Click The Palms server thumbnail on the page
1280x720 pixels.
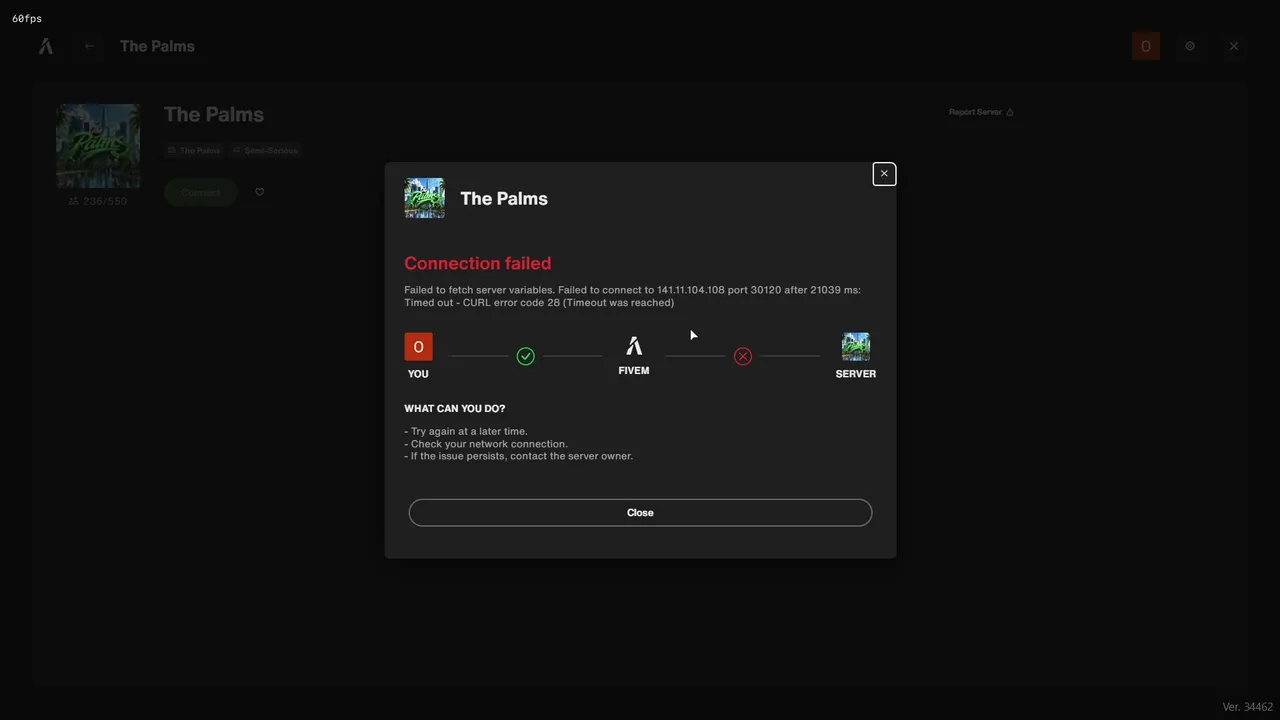coord(98,146)
